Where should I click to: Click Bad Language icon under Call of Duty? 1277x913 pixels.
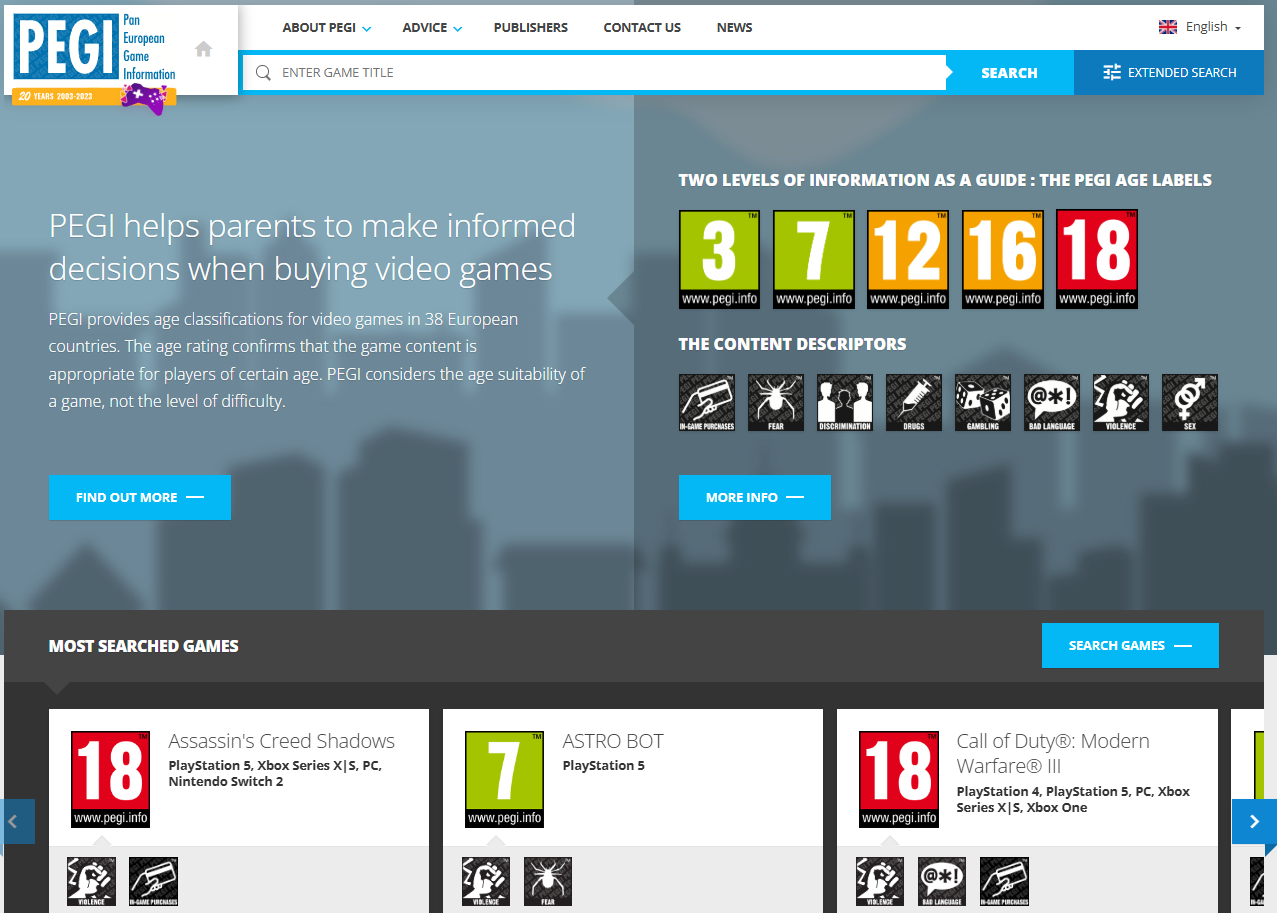[942, 882]
